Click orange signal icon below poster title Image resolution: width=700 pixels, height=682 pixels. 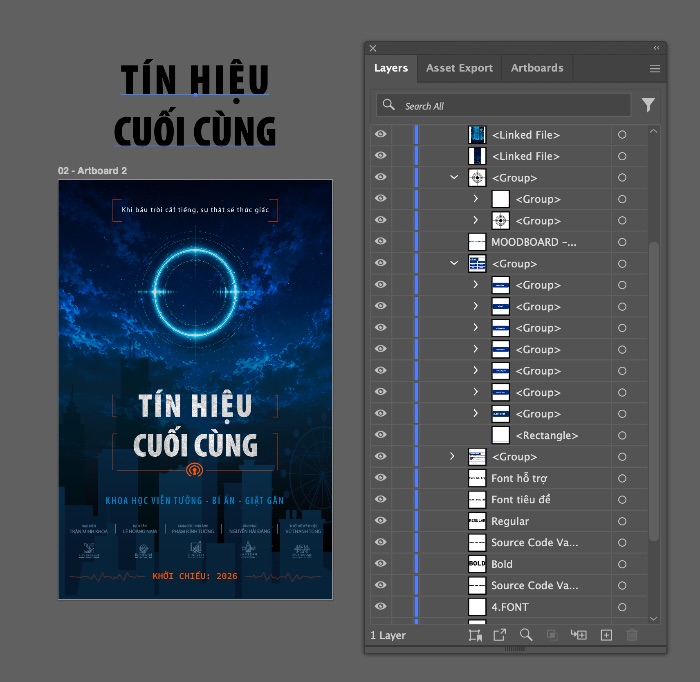pyautogui.click(x=195, y=470)
